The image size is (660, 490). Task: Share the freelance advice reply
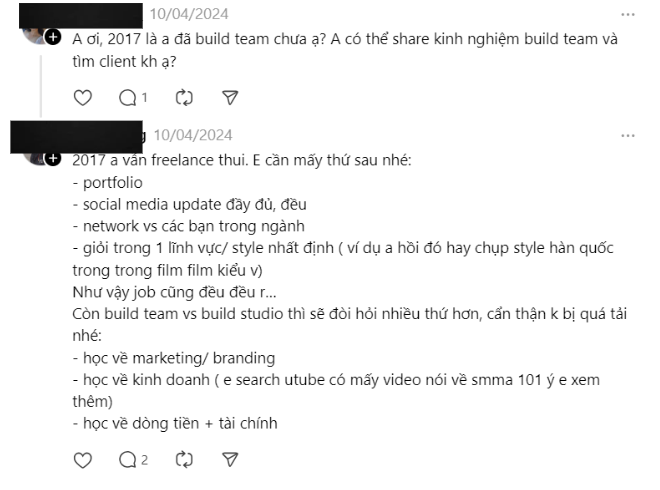coord(230,460)
